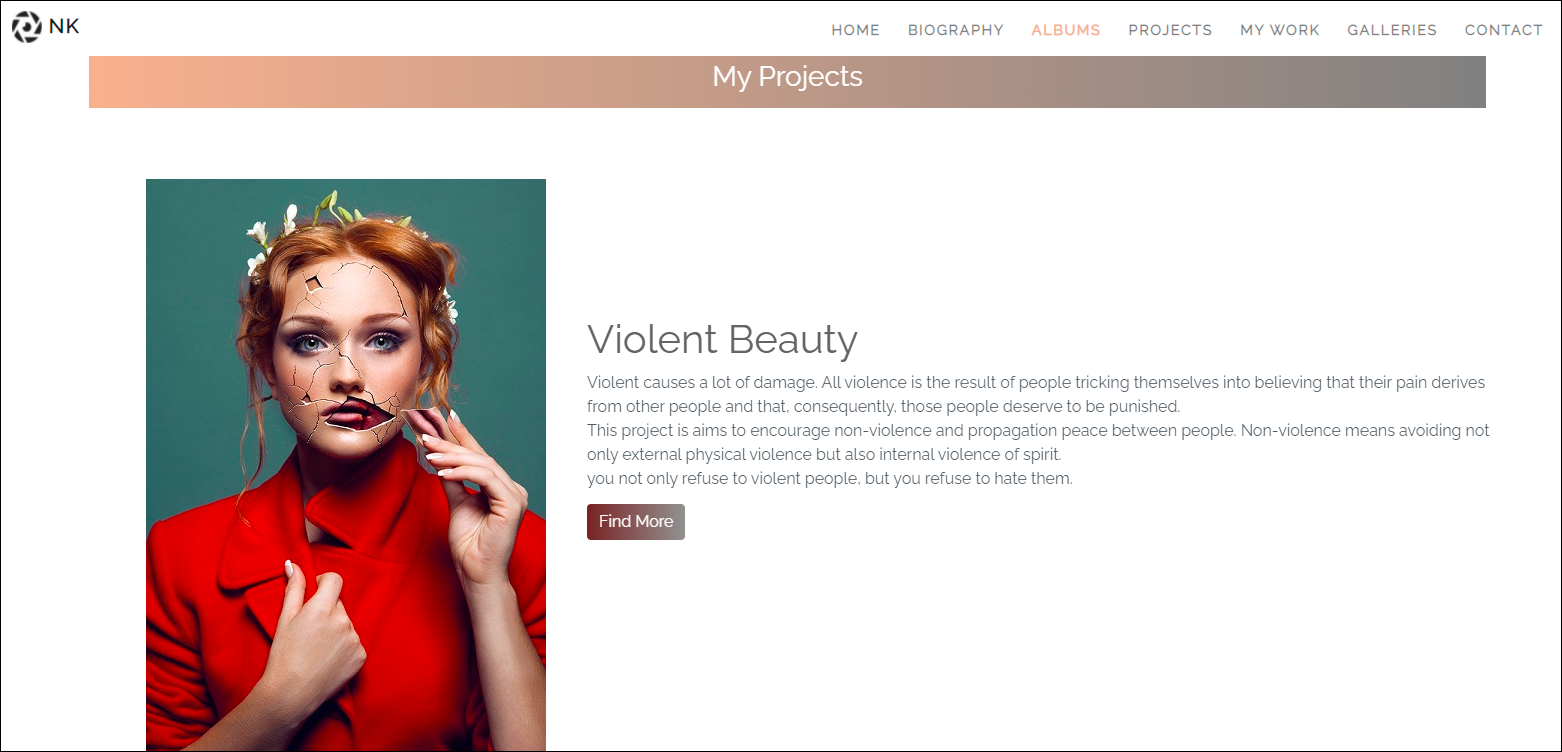Screen dimensions: 1562x752
Task: Click the My Projects banner title
Action: coord(787,77)
